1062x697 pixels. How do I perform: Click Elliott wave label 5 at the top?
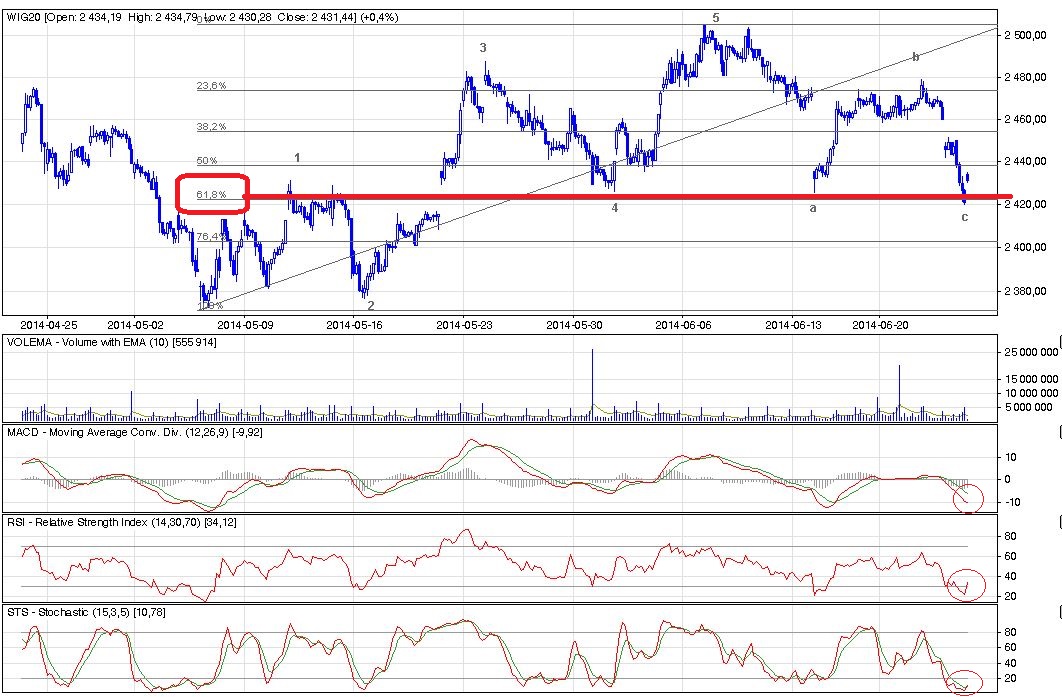tap(716, 18)
